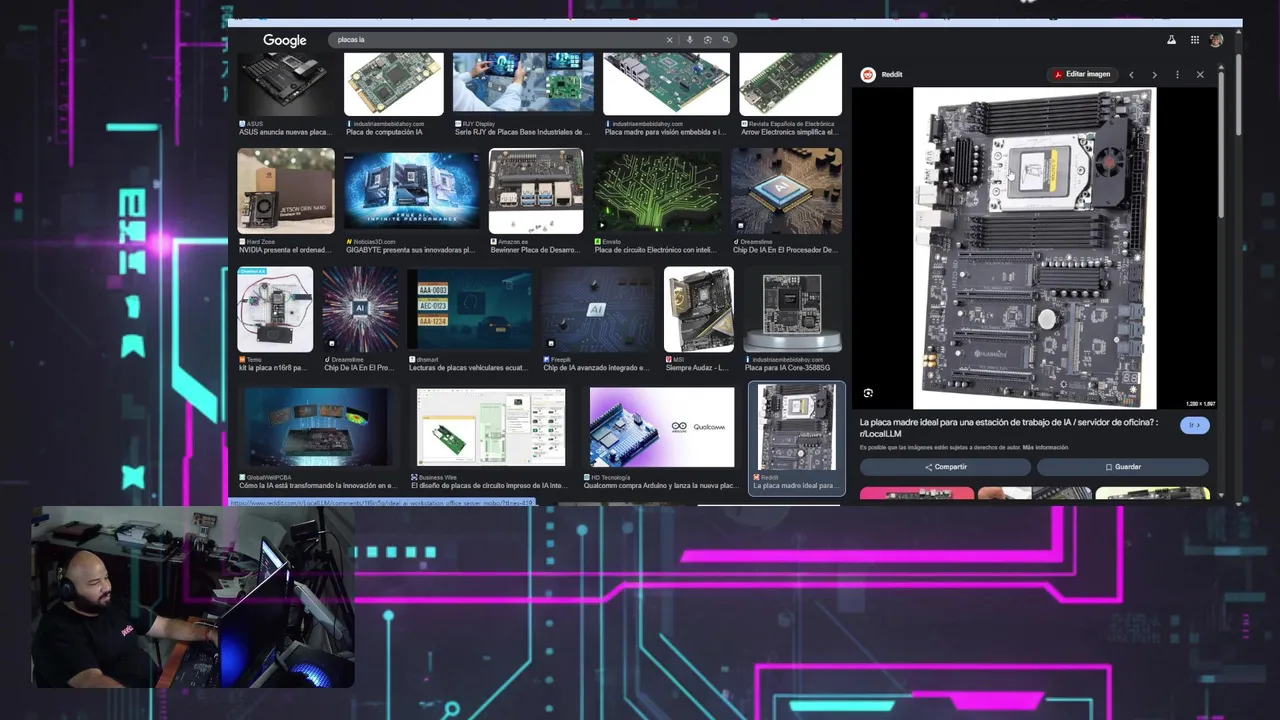Click 'NVIDIA presenta el ordenad...' caption
This screenshot has height=720, width=1280.
click(x=285, y=250)
